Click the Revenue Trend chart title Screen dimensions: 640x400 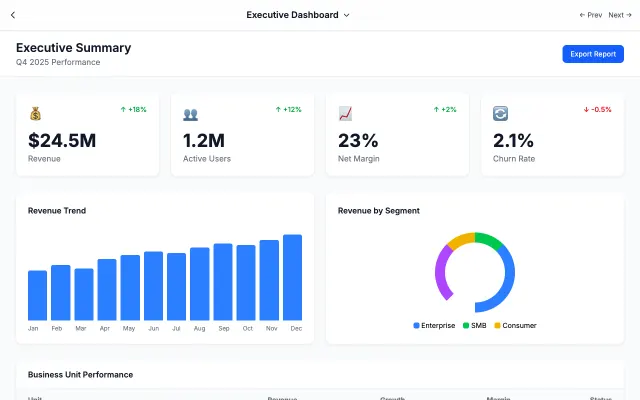[57, 211]
